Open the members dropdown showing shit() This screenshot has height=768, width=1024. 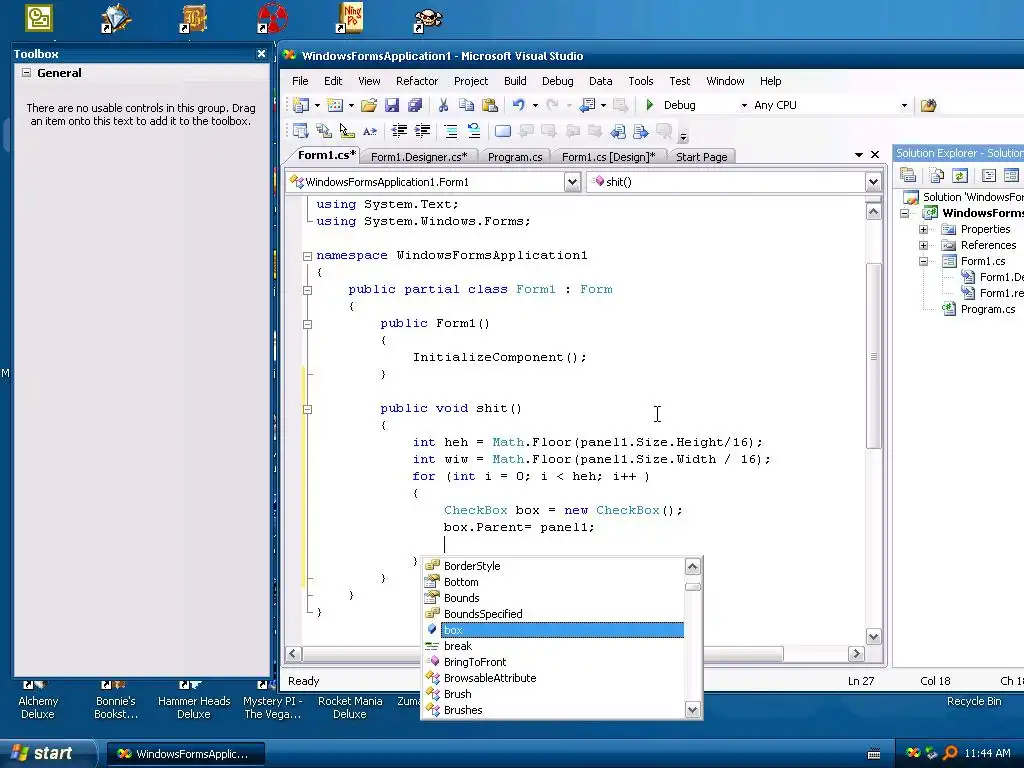click(x=873, y=182)
